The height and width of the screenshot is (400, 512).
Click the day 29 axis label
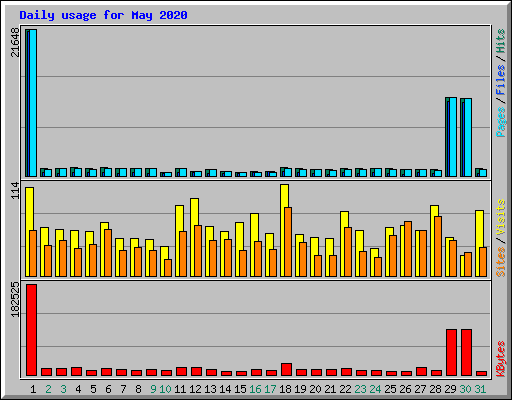tap(450, 389)
